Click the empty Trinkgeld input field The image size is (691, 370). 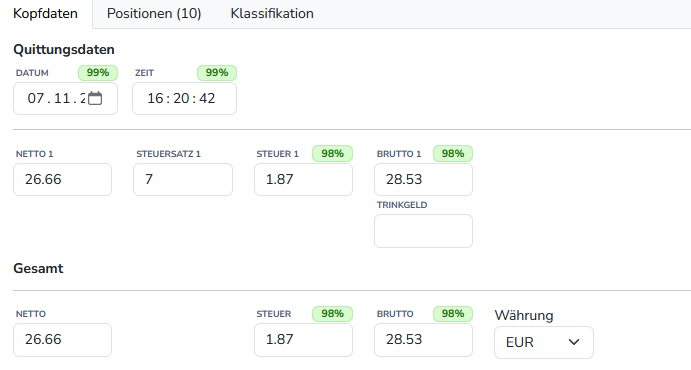[x=424, y=231]
